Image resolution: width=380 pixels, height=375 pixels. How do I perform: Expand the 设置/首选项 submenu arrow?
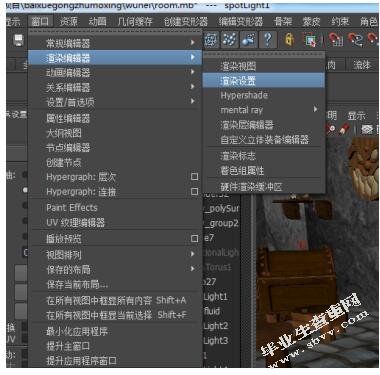point(193,101)
